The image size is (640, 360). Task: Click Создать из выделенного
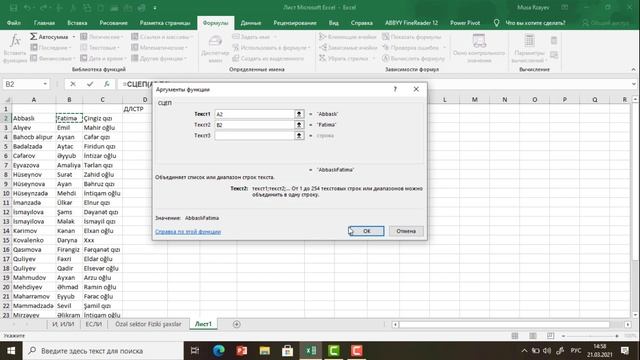(269, 58)
